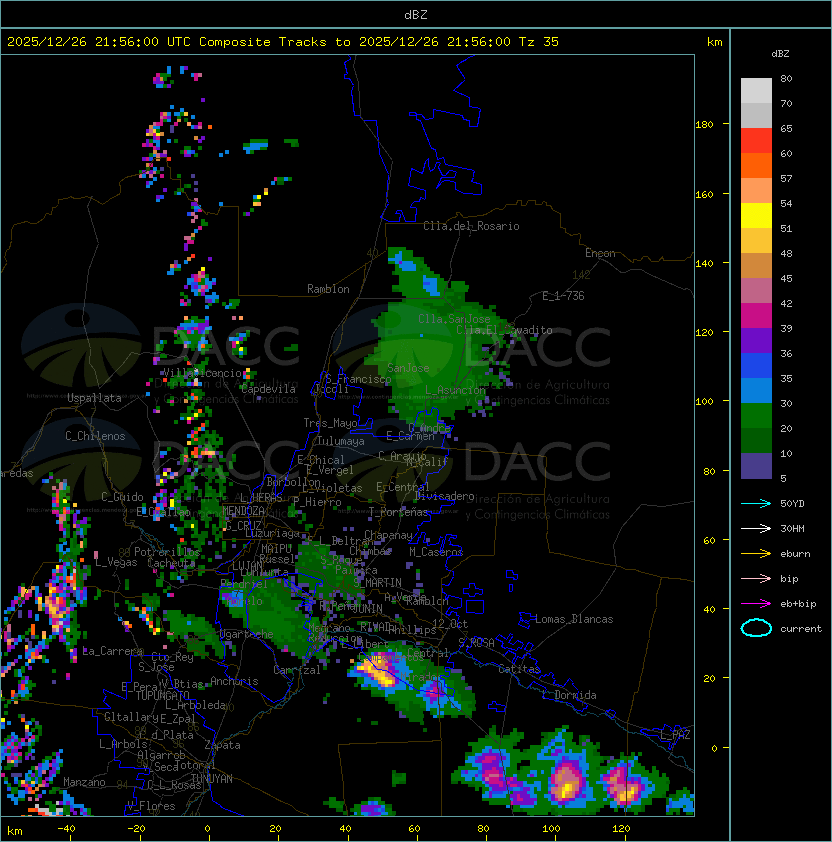Click the pink bip arrow icon
Viewport: 832px width, 842px height.
pos(756,579)
